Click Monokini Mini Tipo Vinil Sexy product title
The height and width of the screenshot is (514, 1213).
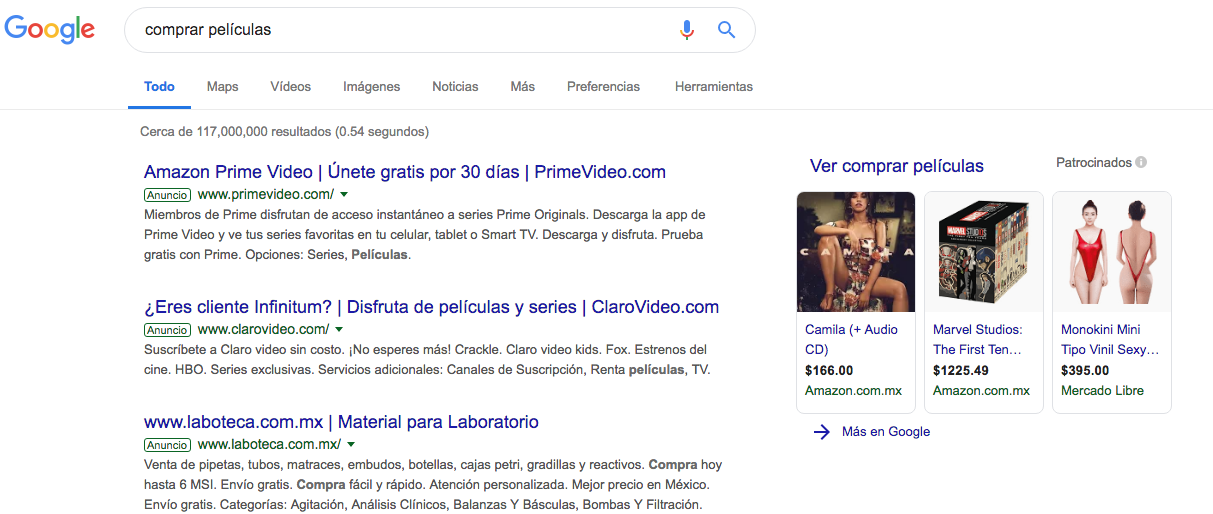tap(1110, 340)
